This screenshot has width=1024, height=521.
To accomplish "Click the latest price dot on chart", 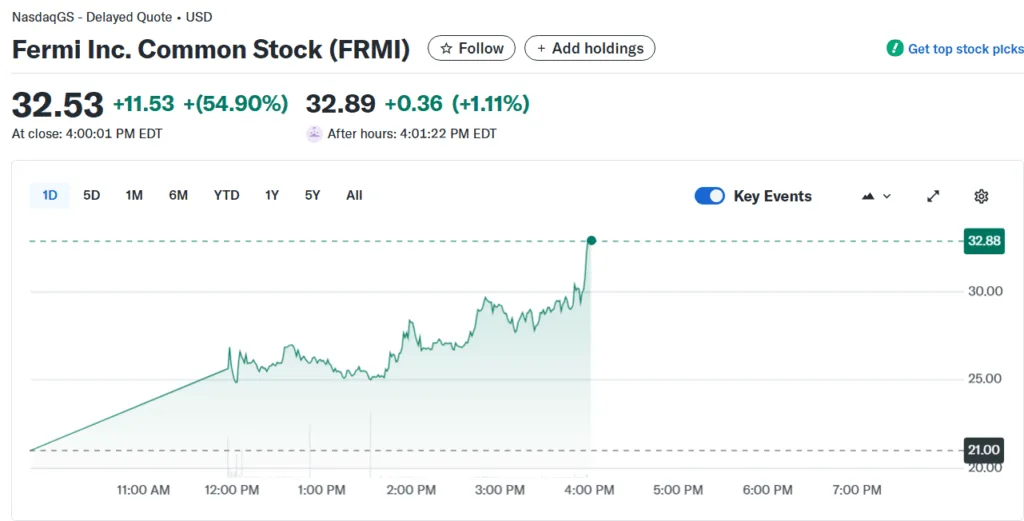I will [x=591, y=241].
